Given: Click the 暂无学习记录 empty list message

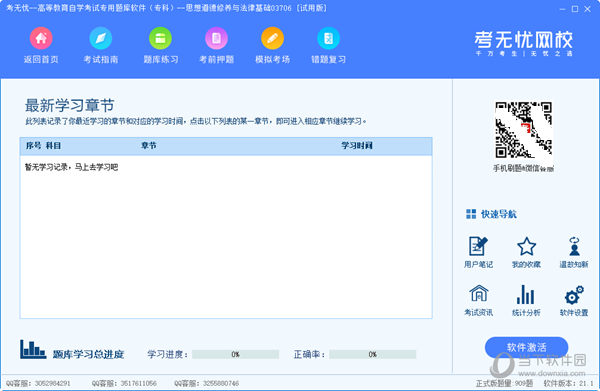Looking at the screenshot, I should (x=72, y=167).
